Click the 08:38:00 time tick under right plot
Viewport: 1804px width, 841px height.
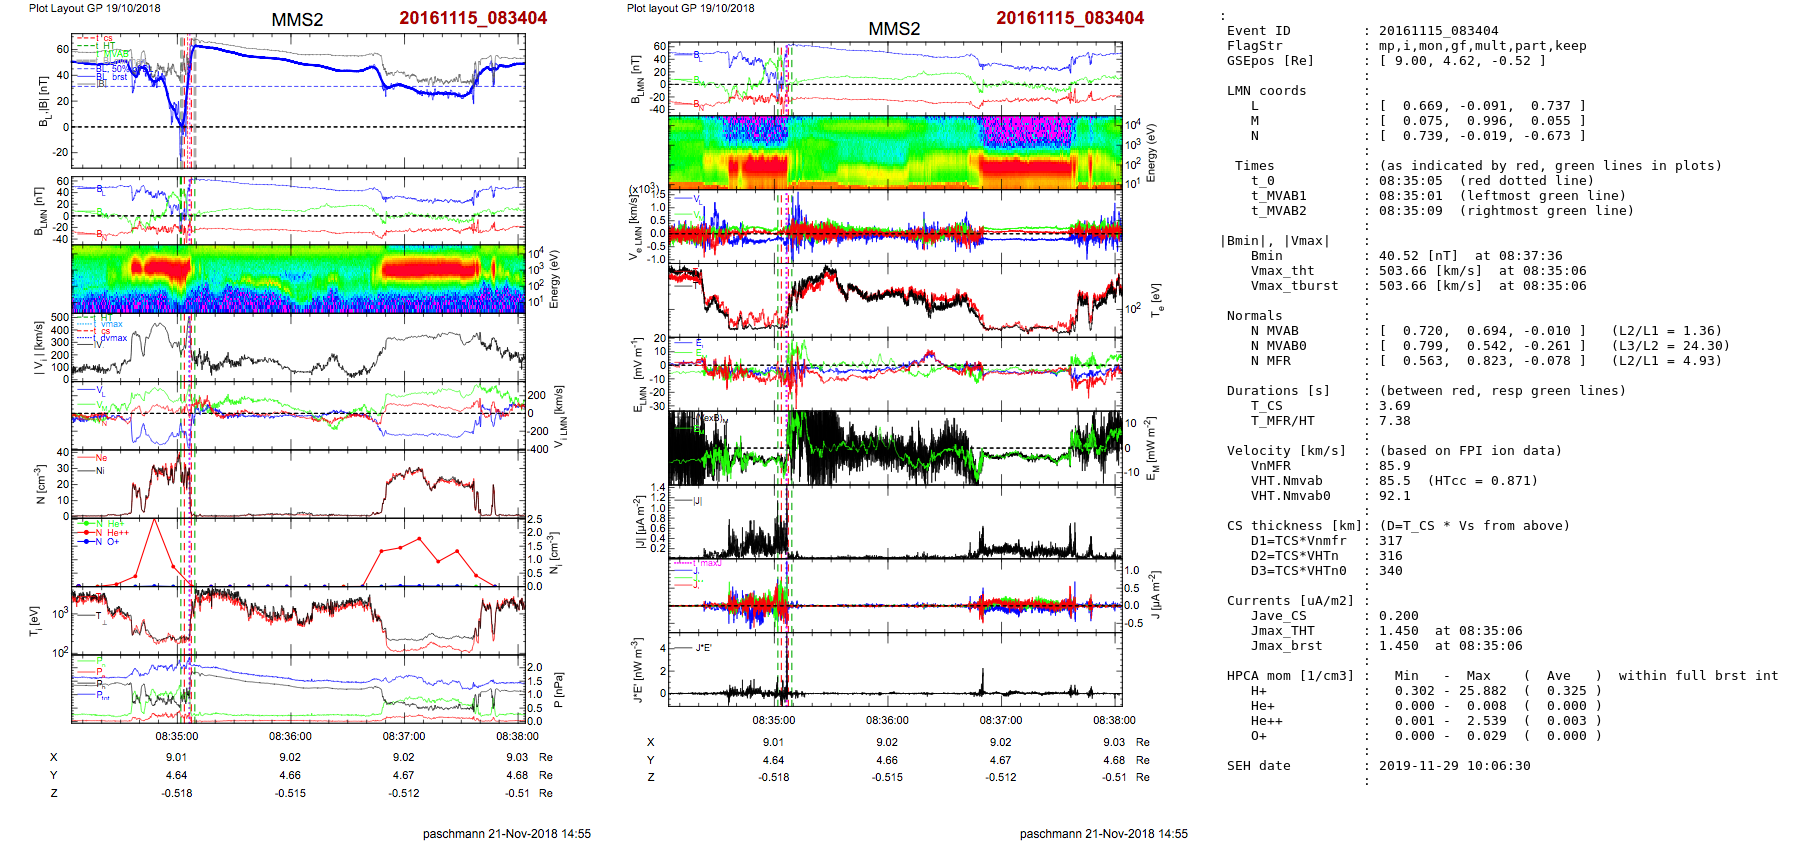[x=1114, y=720]
